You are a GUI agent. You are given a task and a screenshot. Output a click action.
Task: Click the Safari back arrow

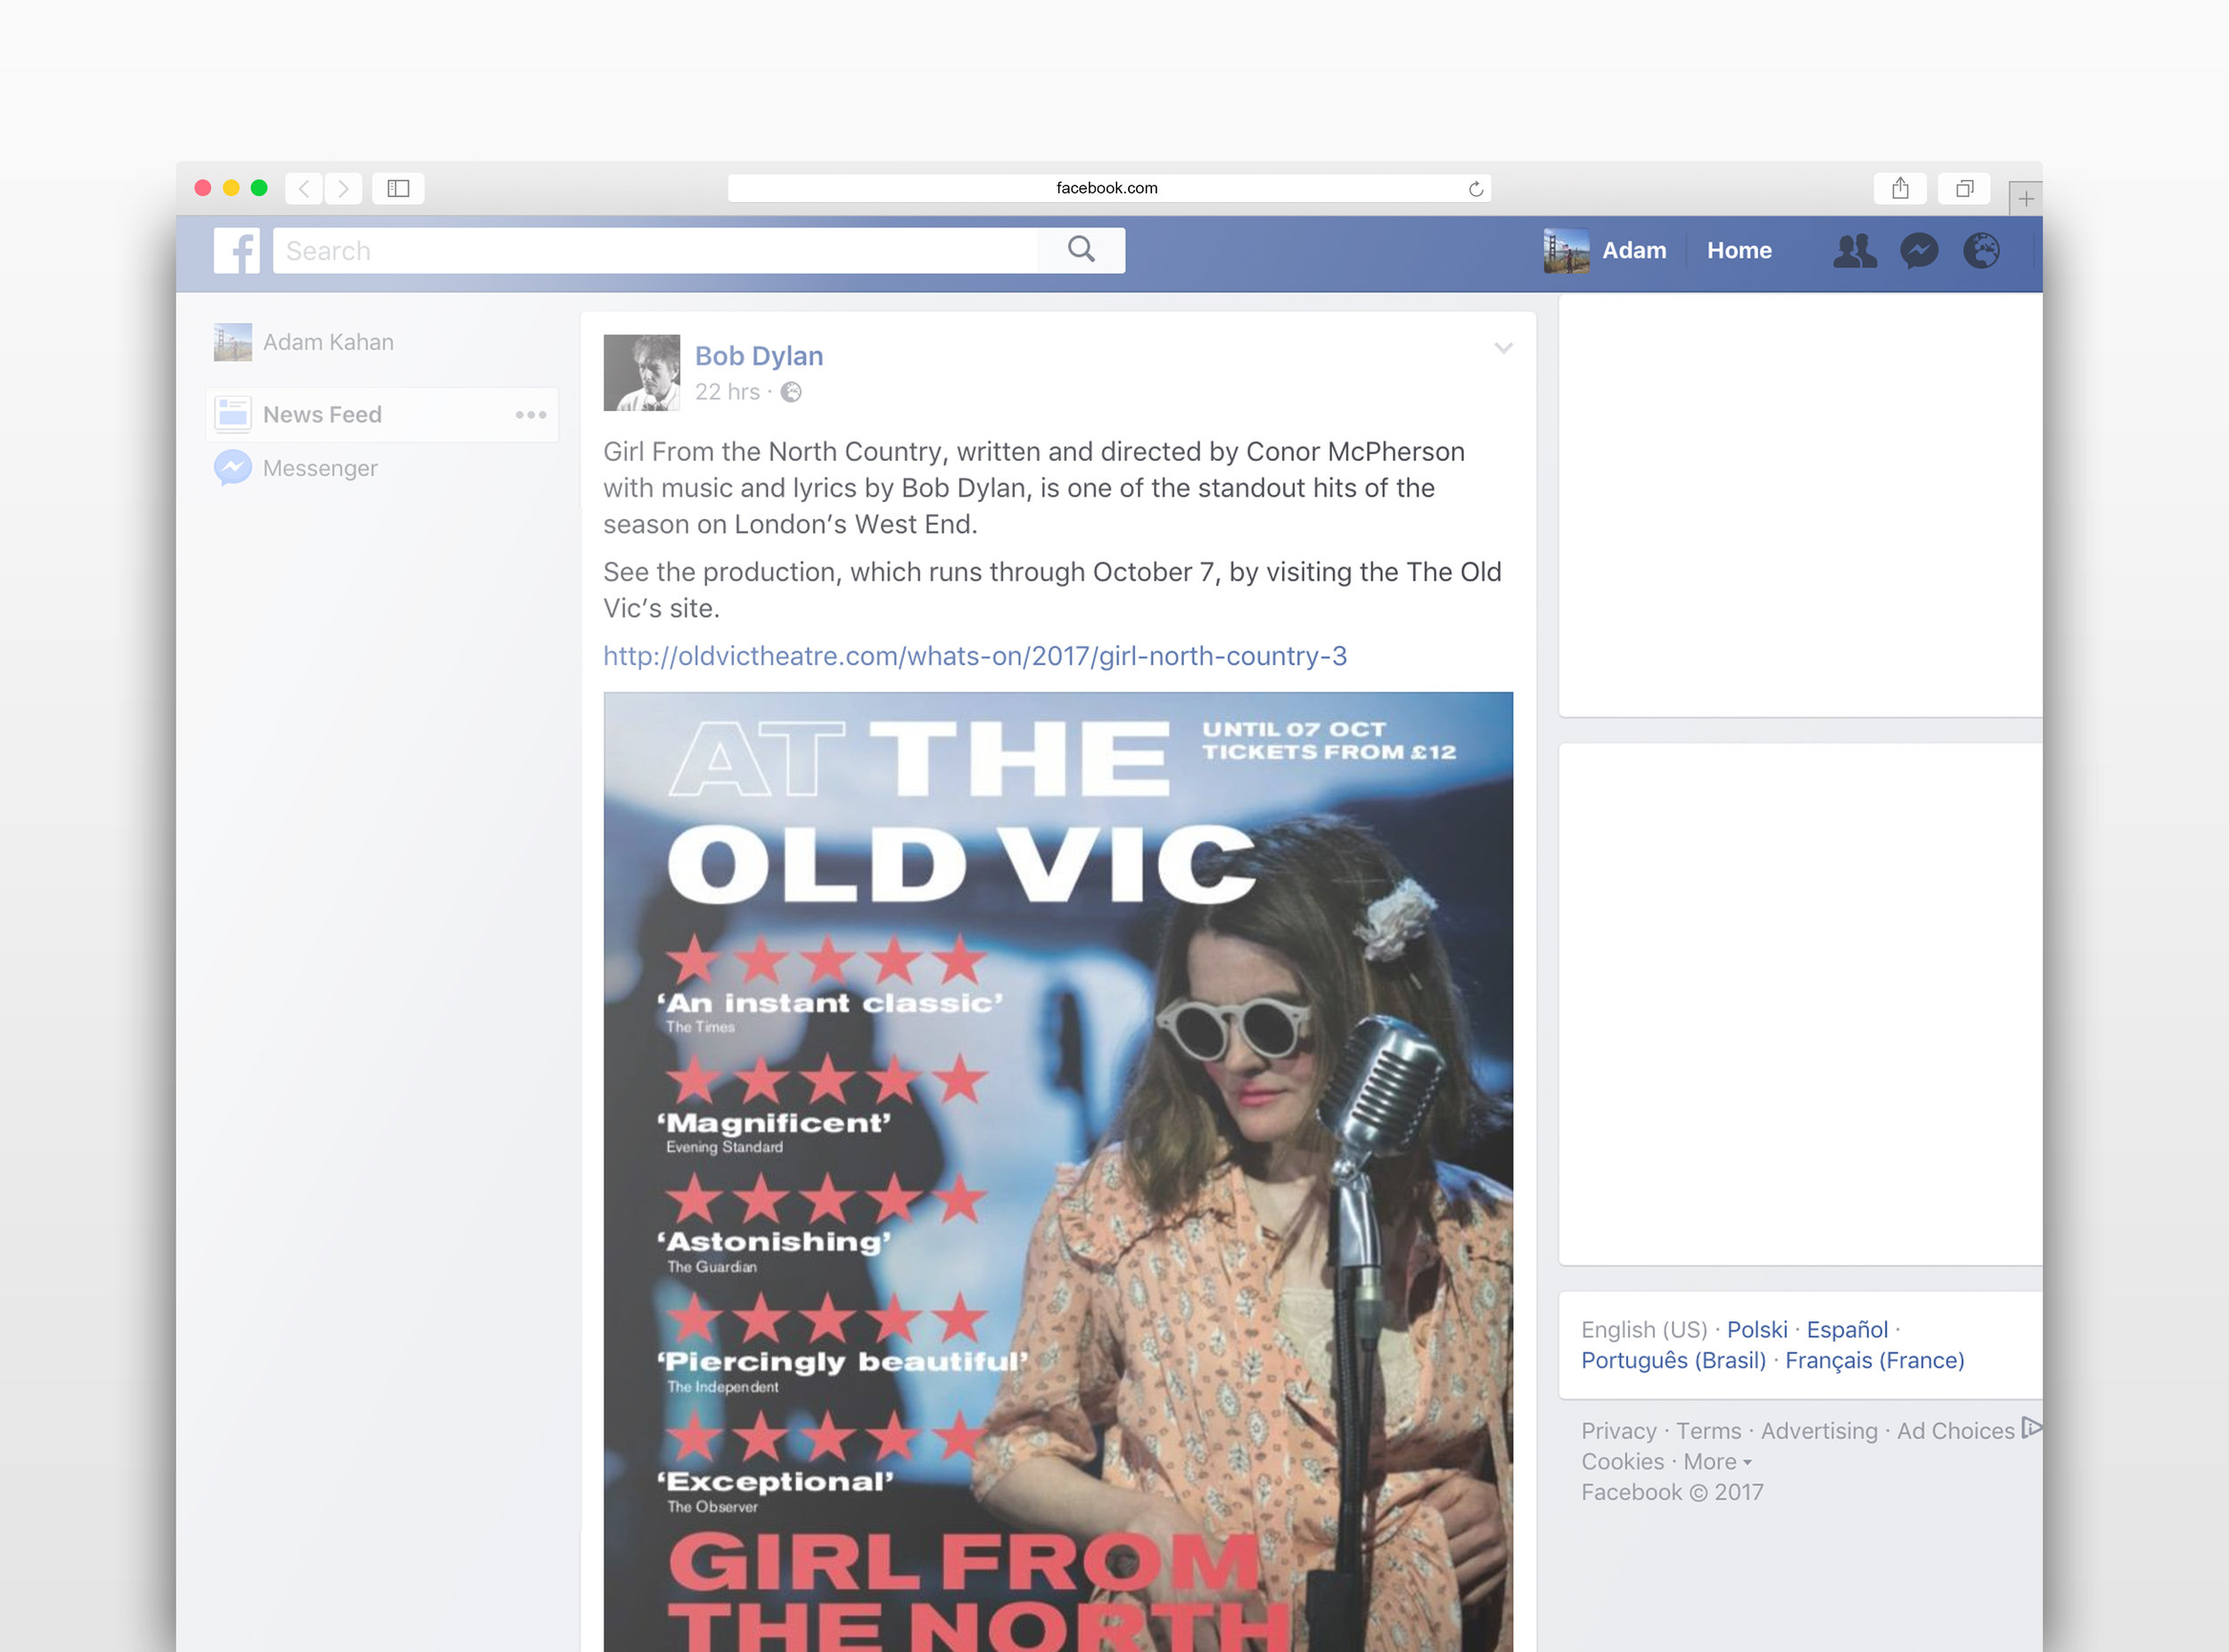(x=304, y=188)
